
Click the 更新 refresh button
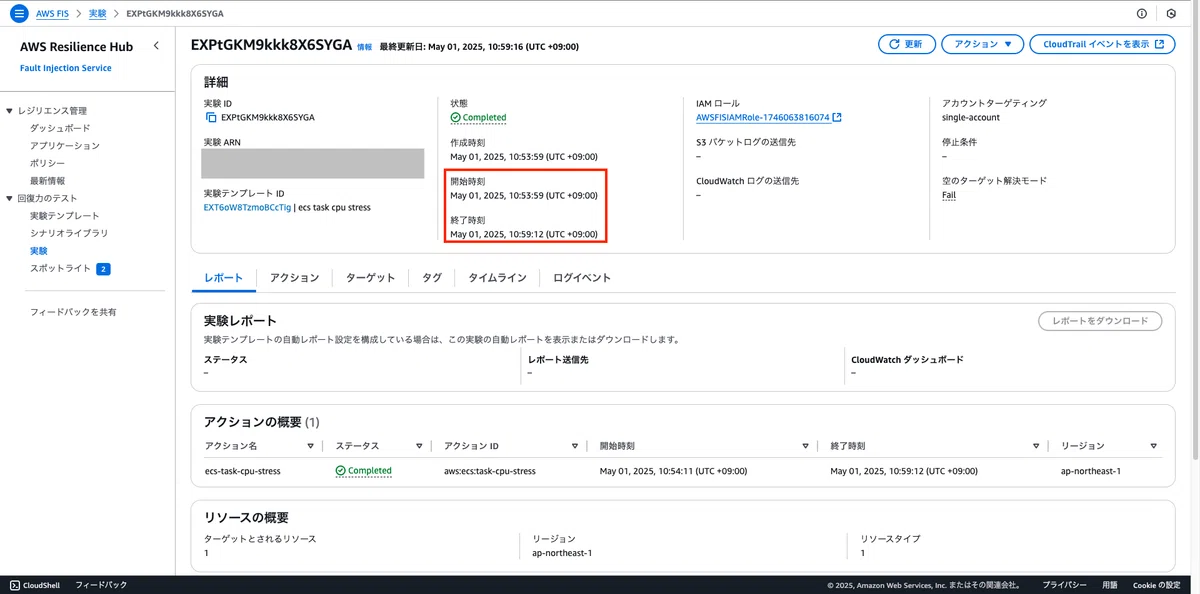click(x=906, y=44)
